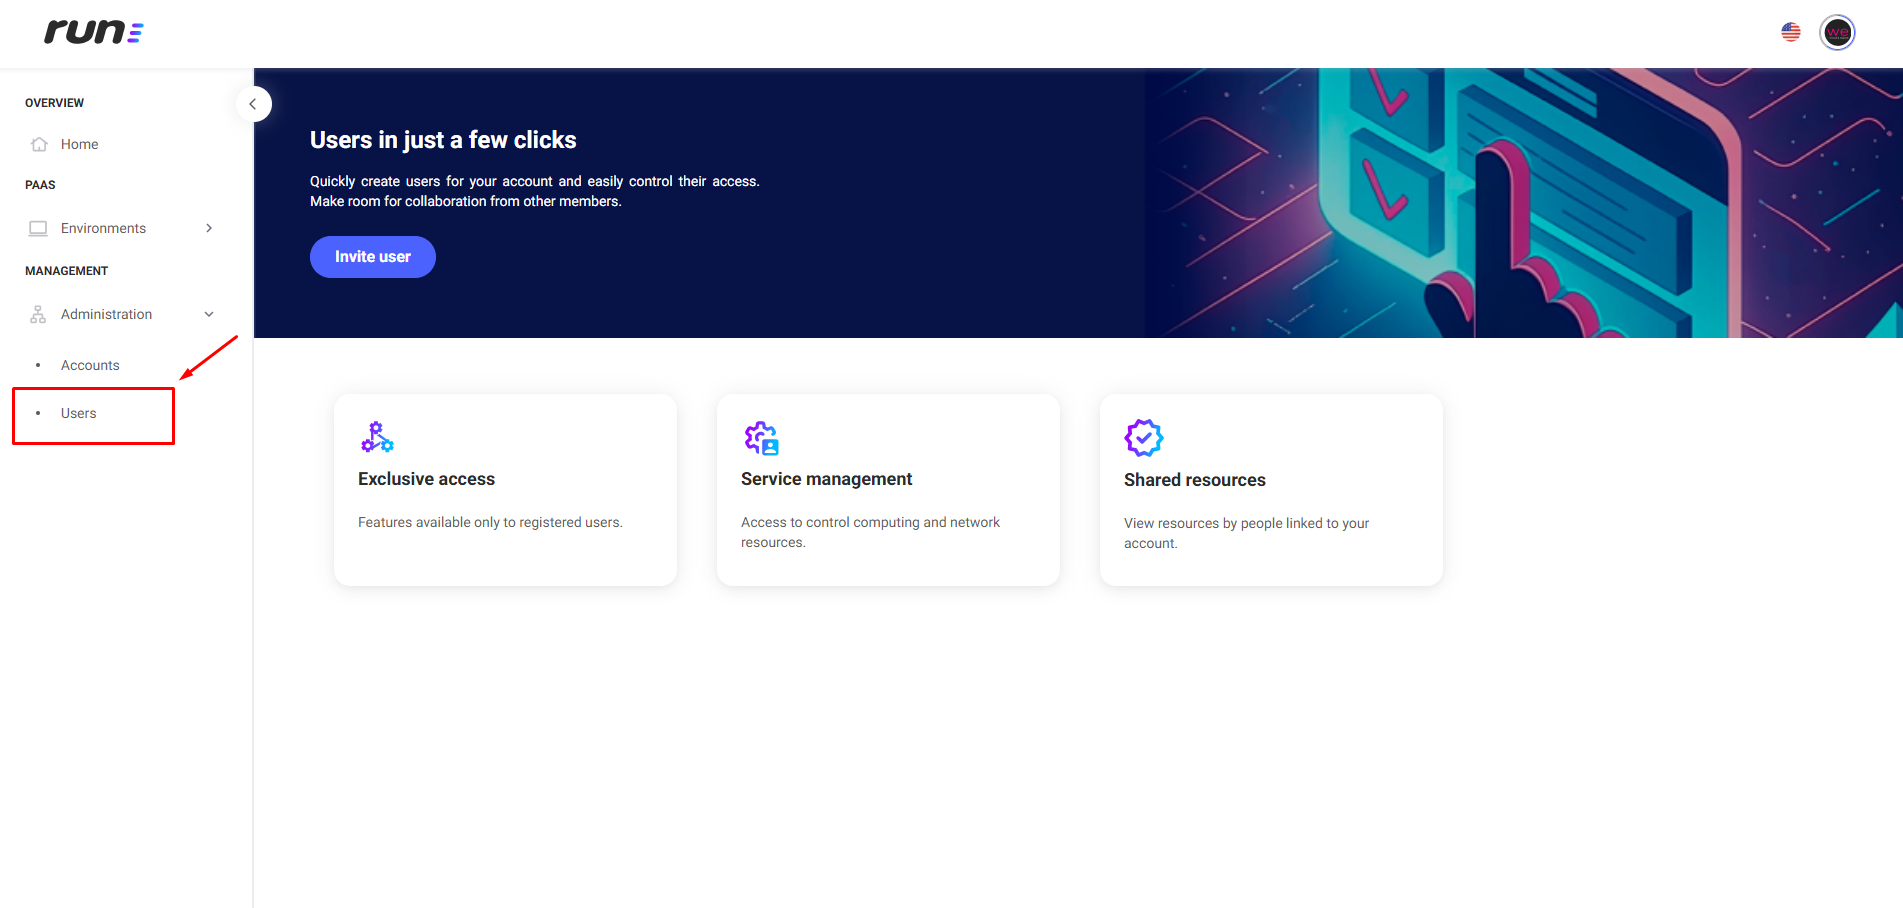Expand the Environments submenu chevron
This screenshot has width=1903, height=908.
[x=209, y=228]
